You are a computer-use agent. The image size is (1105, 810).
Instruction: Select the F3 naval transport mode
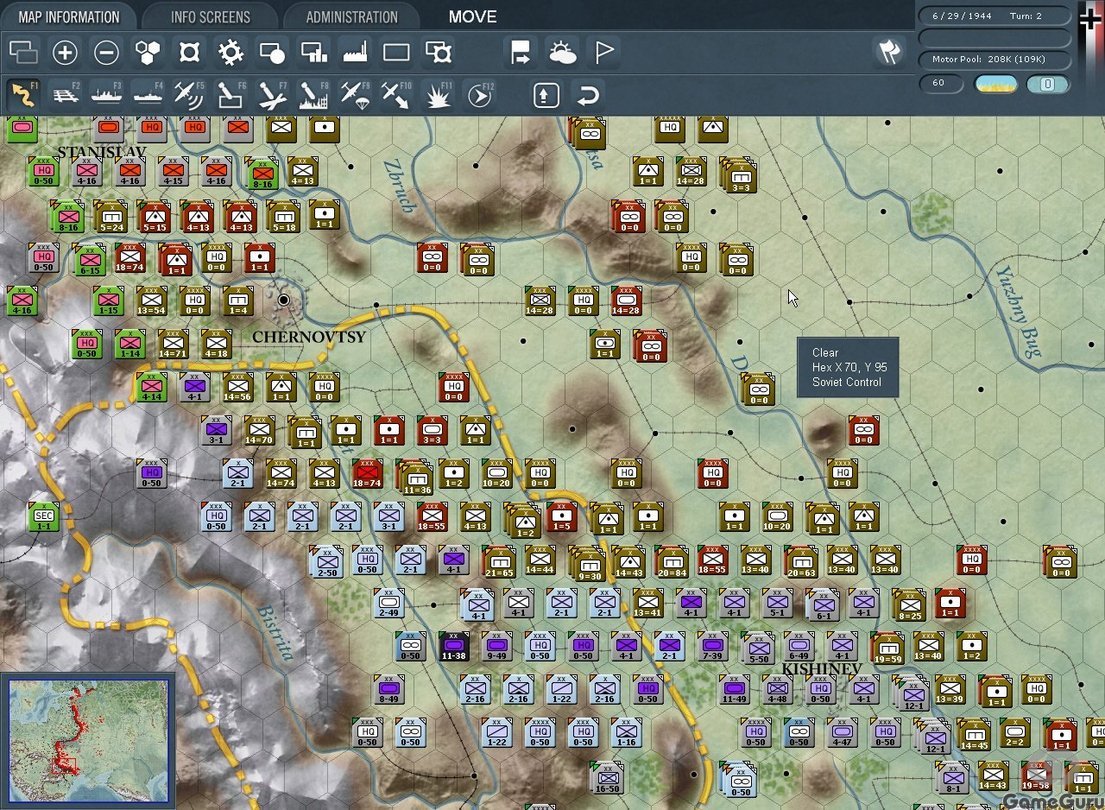tap(106, 94)
